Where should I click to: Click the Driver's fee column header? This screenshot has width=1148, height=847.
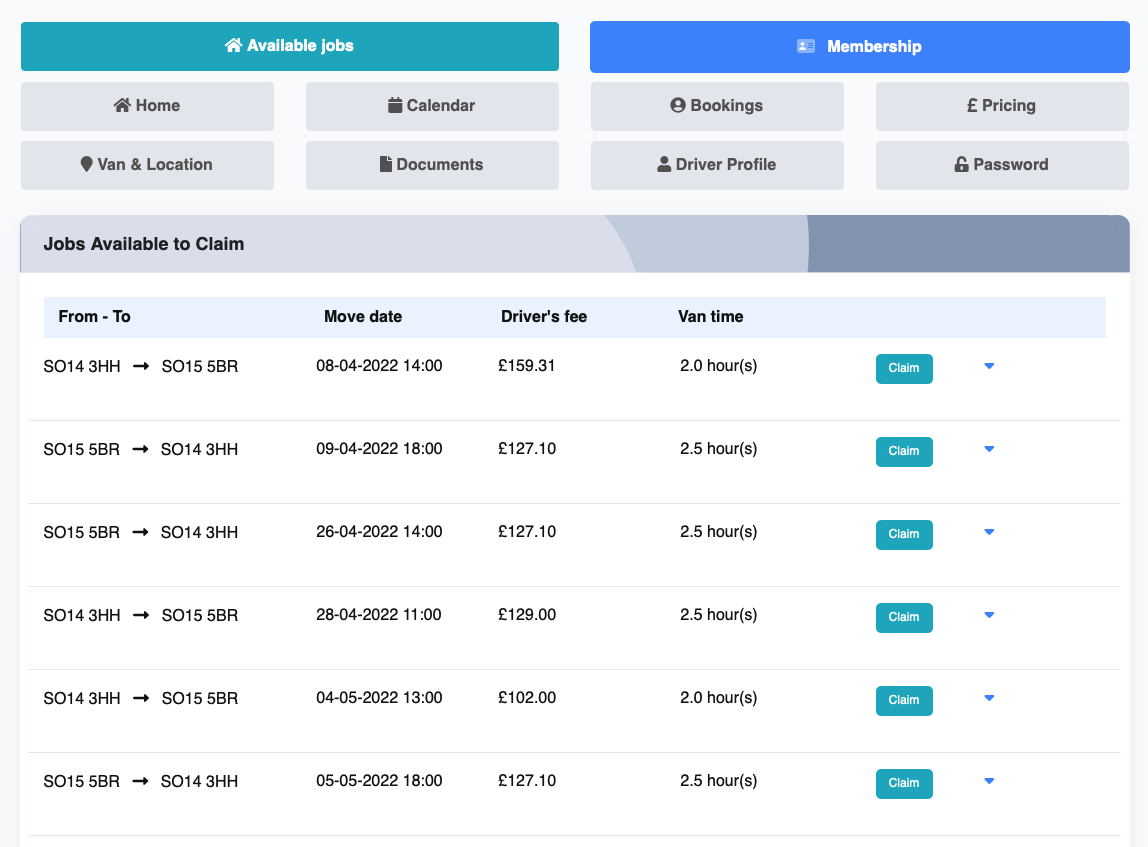click(x=544, y=316)
